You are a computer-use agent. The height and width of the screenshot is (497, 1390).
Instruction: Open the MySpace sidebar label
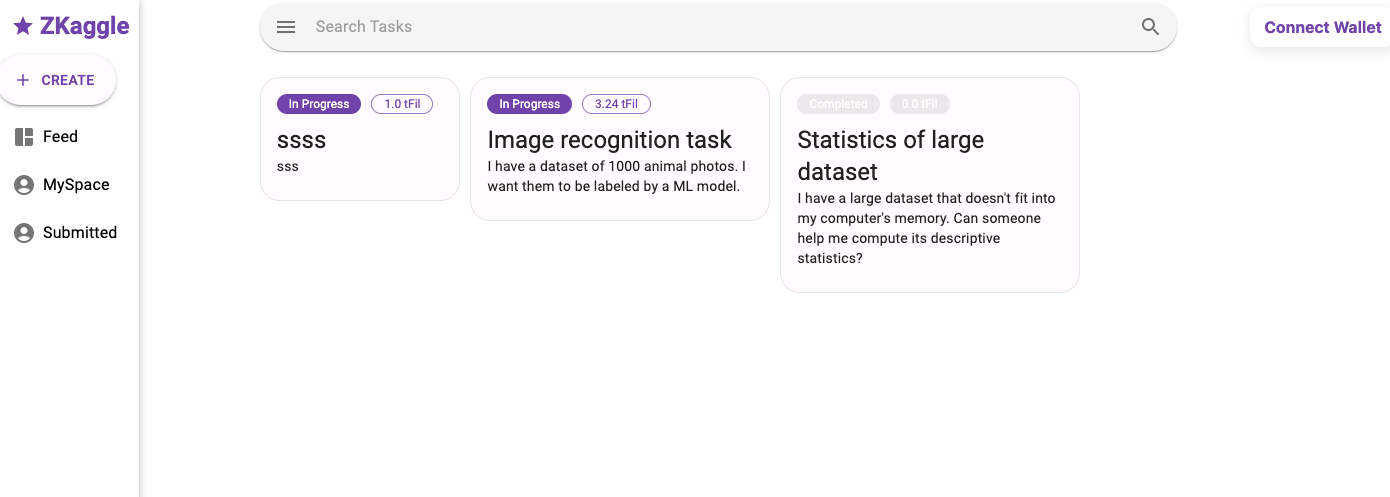(x=76, y=185)
